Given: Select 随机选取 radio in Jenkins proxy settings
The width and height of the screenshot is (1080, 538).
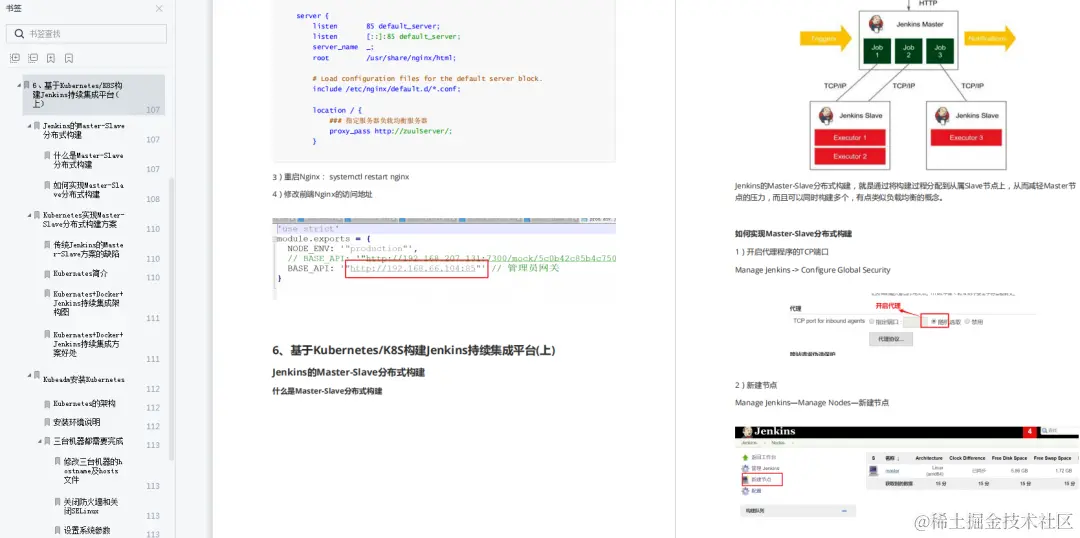Looking at the screenshot, I should pyautogui.click(x=934, y=322).
